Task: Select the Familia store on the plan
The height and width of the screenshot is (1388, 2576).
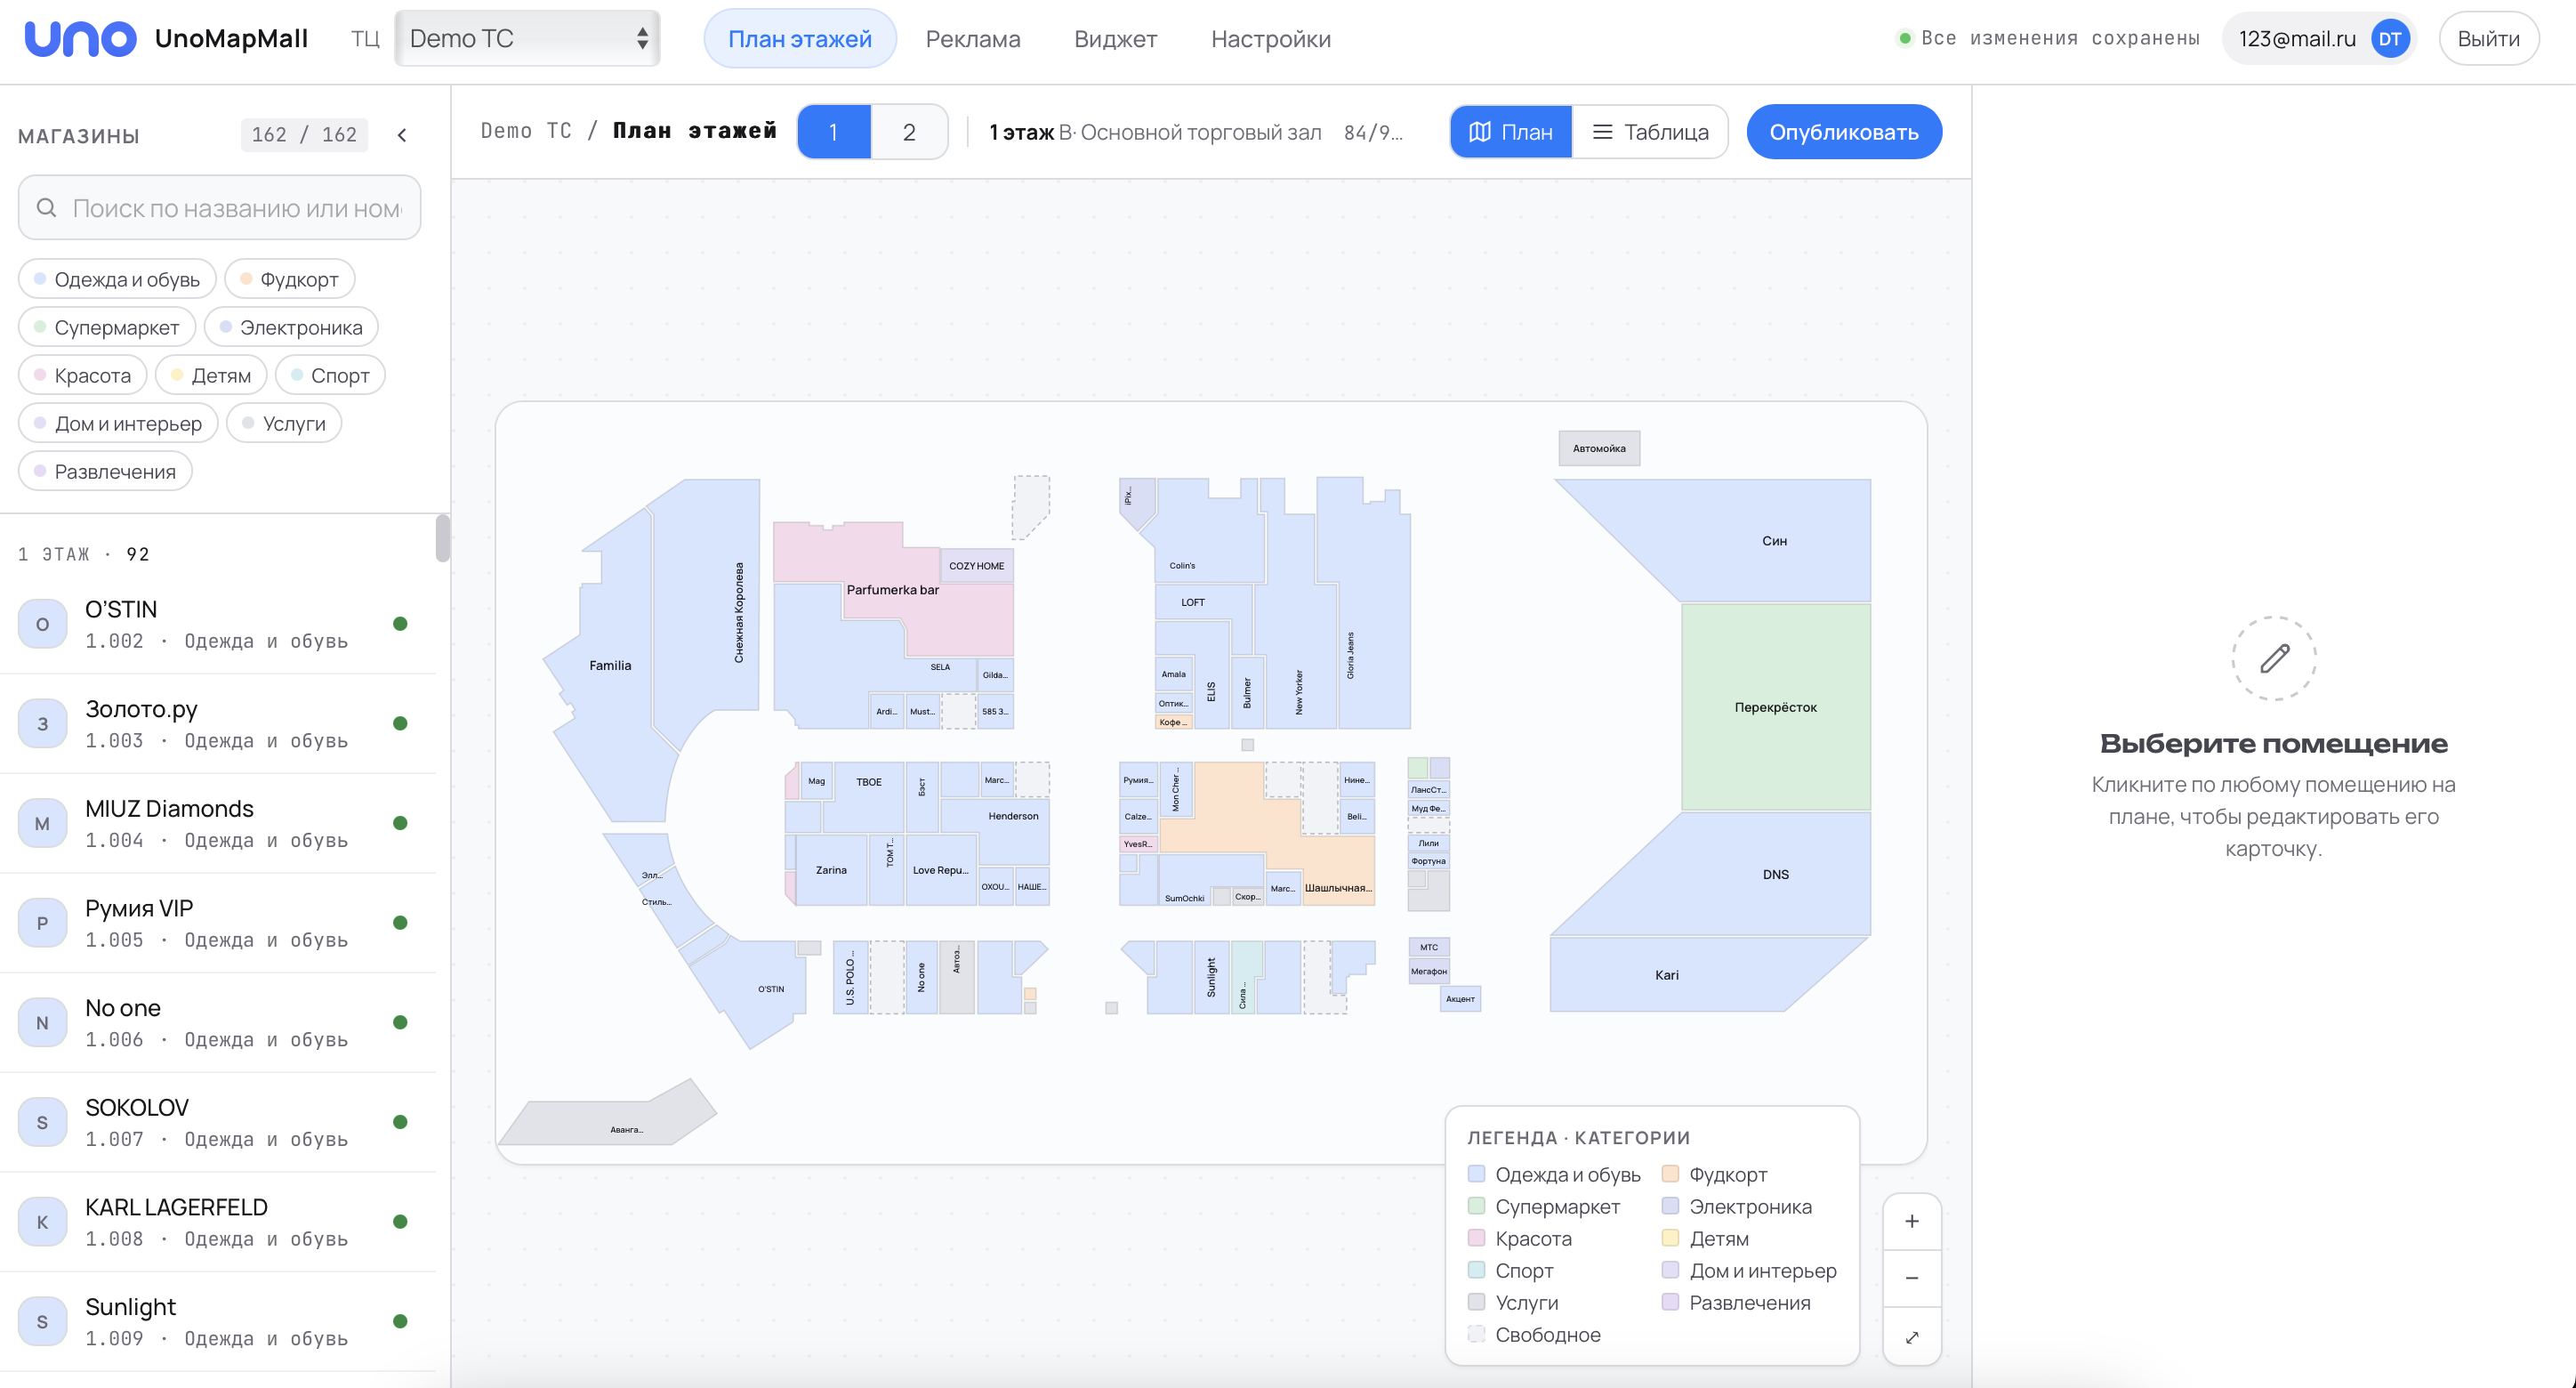Action: (x=610, y=665)
